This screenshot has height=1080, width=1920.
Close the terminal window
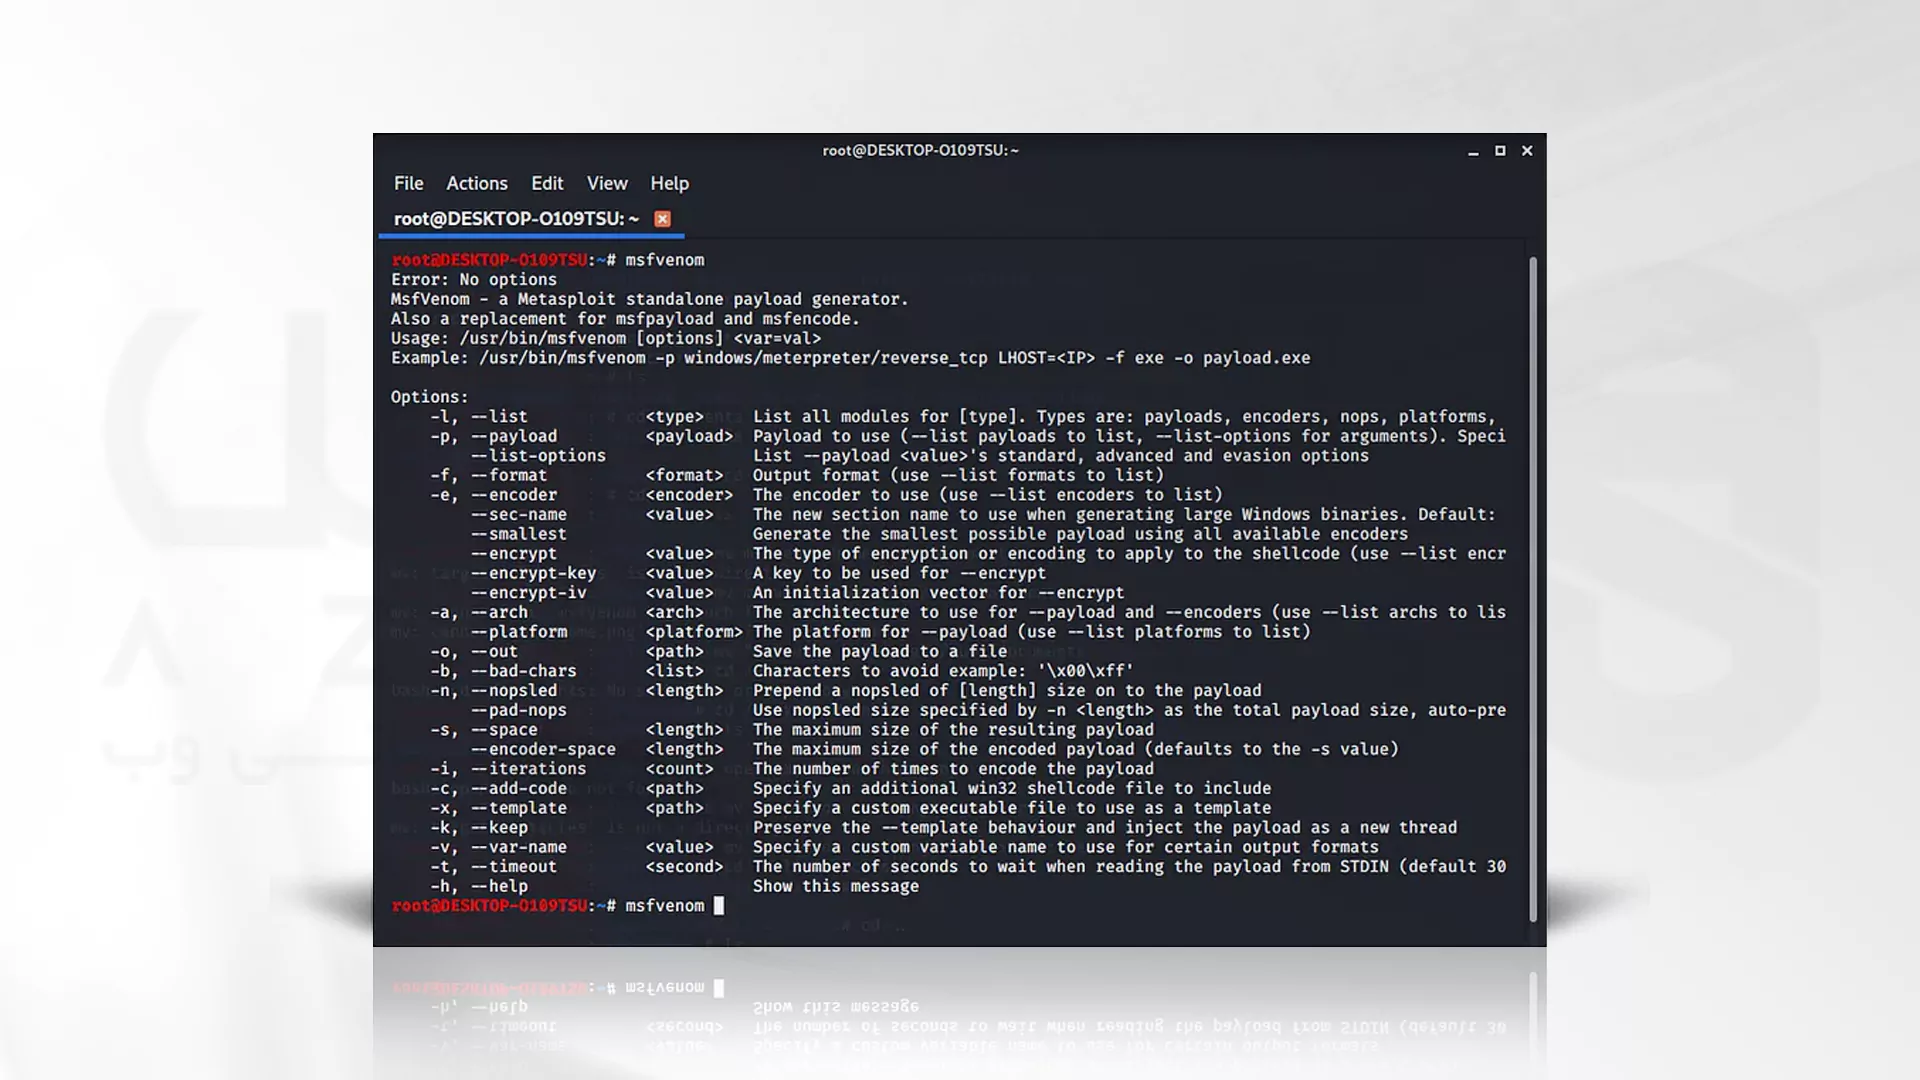1527,151
